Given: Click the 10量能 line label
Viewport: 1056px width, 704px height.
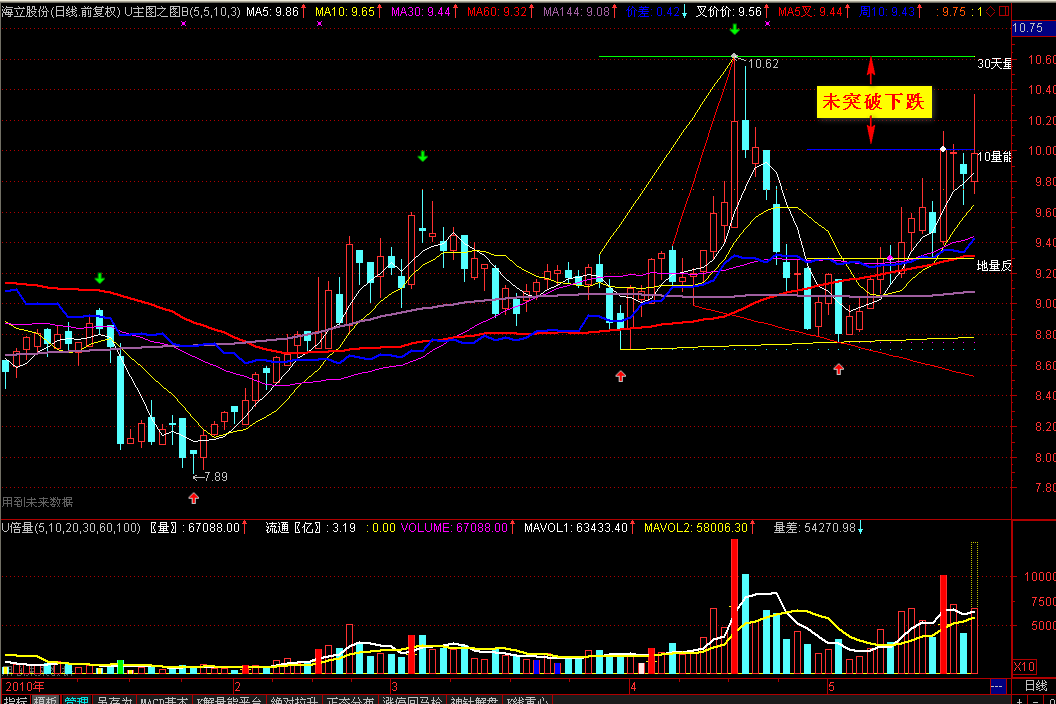Looking at the screenshot, I should point(994,157).
